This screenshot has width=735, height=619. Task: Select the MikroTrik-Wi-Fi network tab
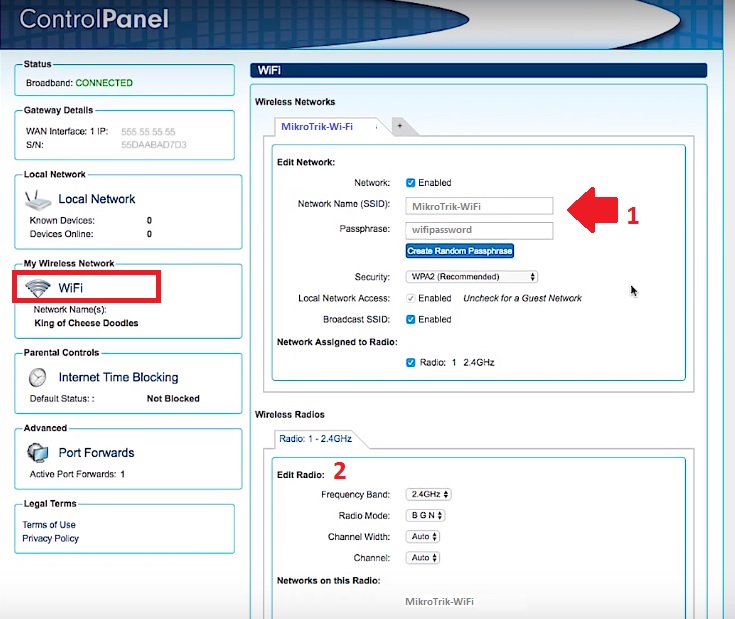(317, 127)
